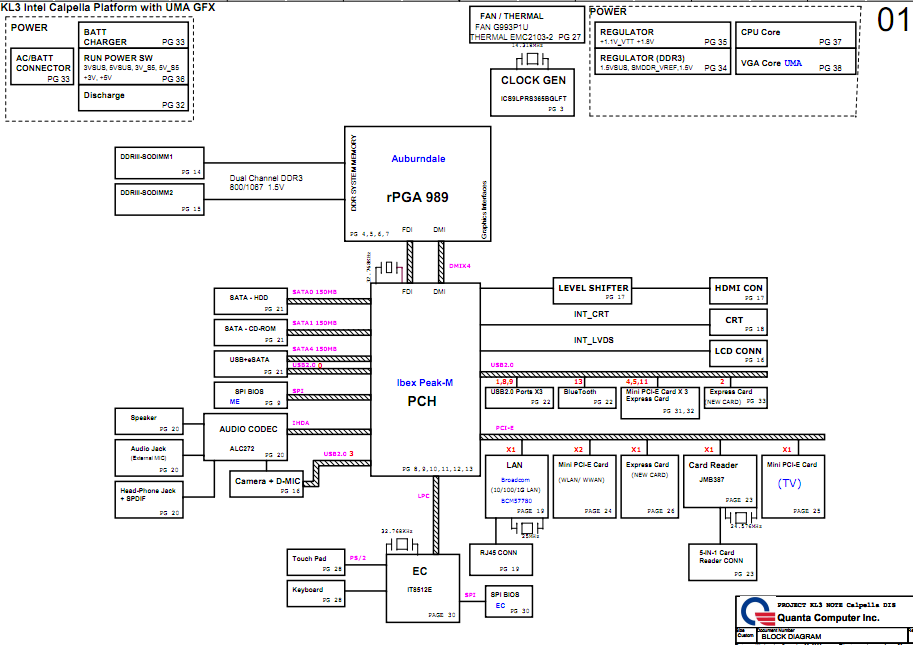This screenshot has height=645, width=913.
Task: Click the Card Reader JMB387 block
Action: 720,481
